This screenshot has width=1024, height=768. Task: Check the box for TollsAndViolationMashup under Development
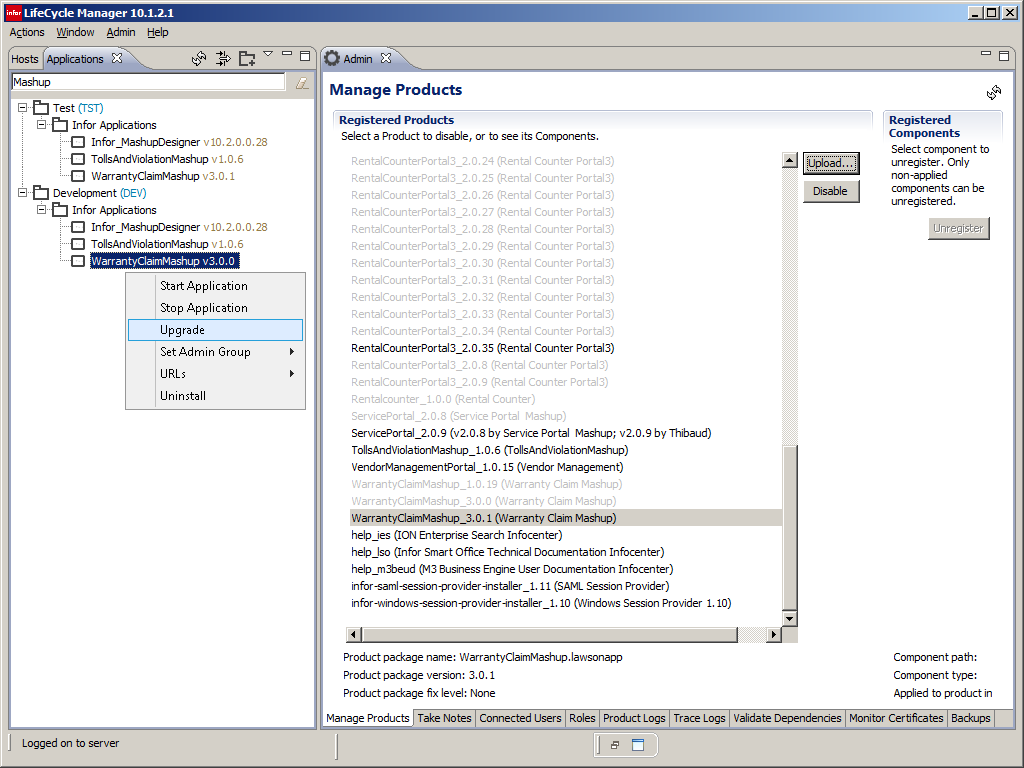click(x=78, y=244)
